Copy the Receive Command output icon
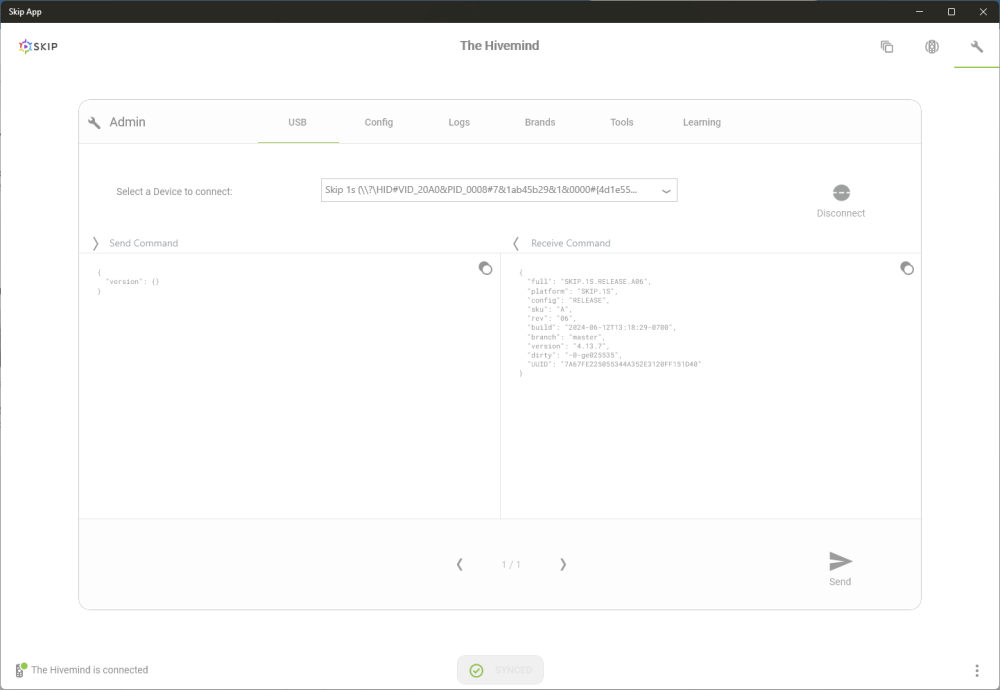 click(907, 268)
